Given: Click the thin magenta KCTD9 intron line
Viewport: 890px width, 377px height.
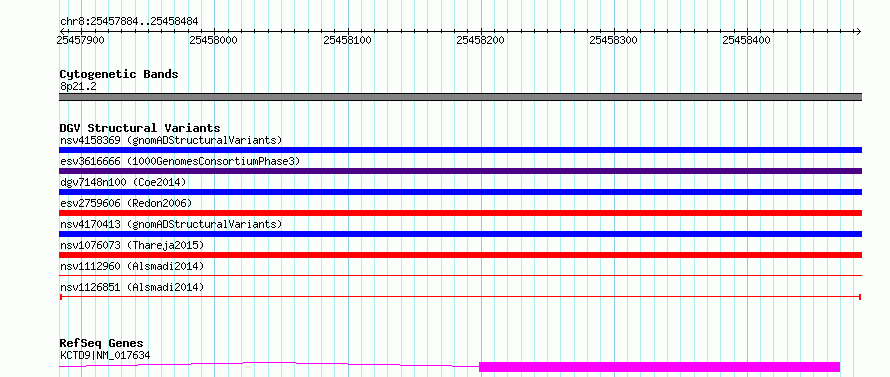Looking at the screenshot, I should (x=270, y=364).
